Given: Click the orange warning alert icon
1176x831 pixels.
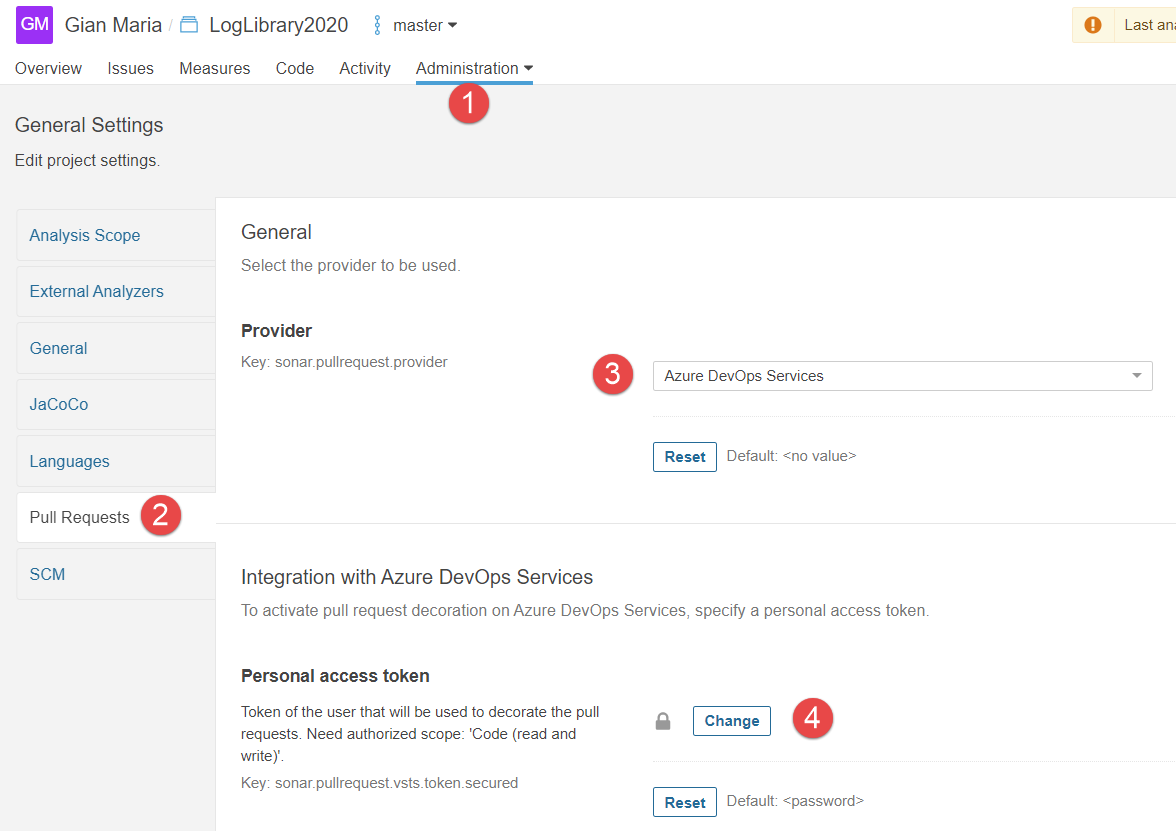Looking at the screenshot, I should click(1093, 25).
